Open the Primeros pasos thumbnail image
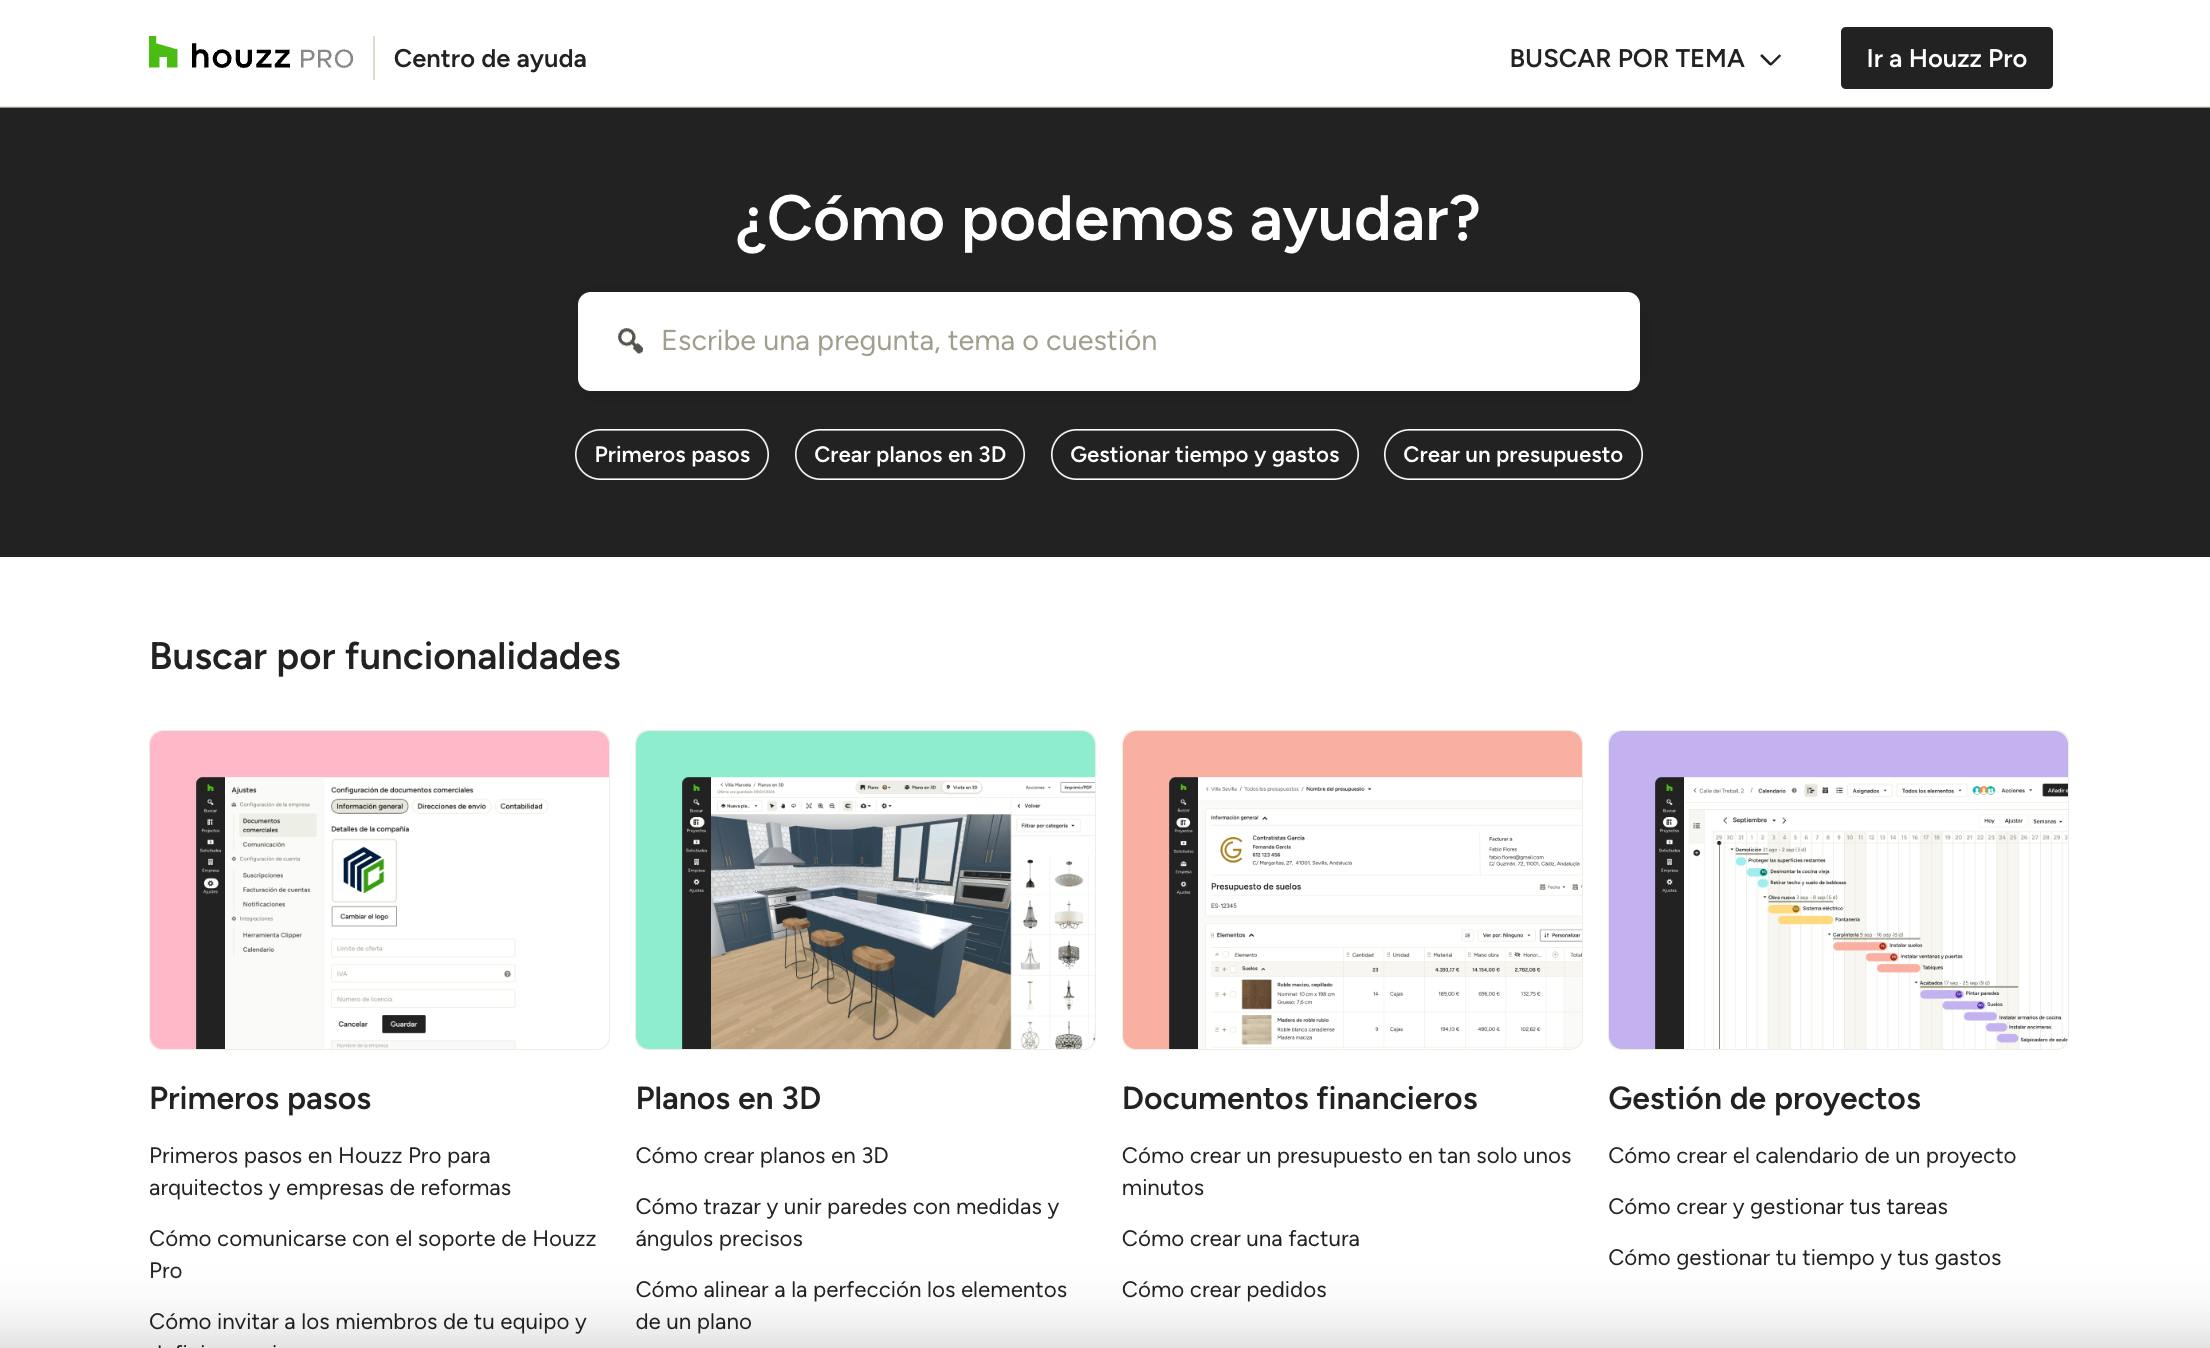Screen dimensions: 2210x1348 tap(379, 890)
